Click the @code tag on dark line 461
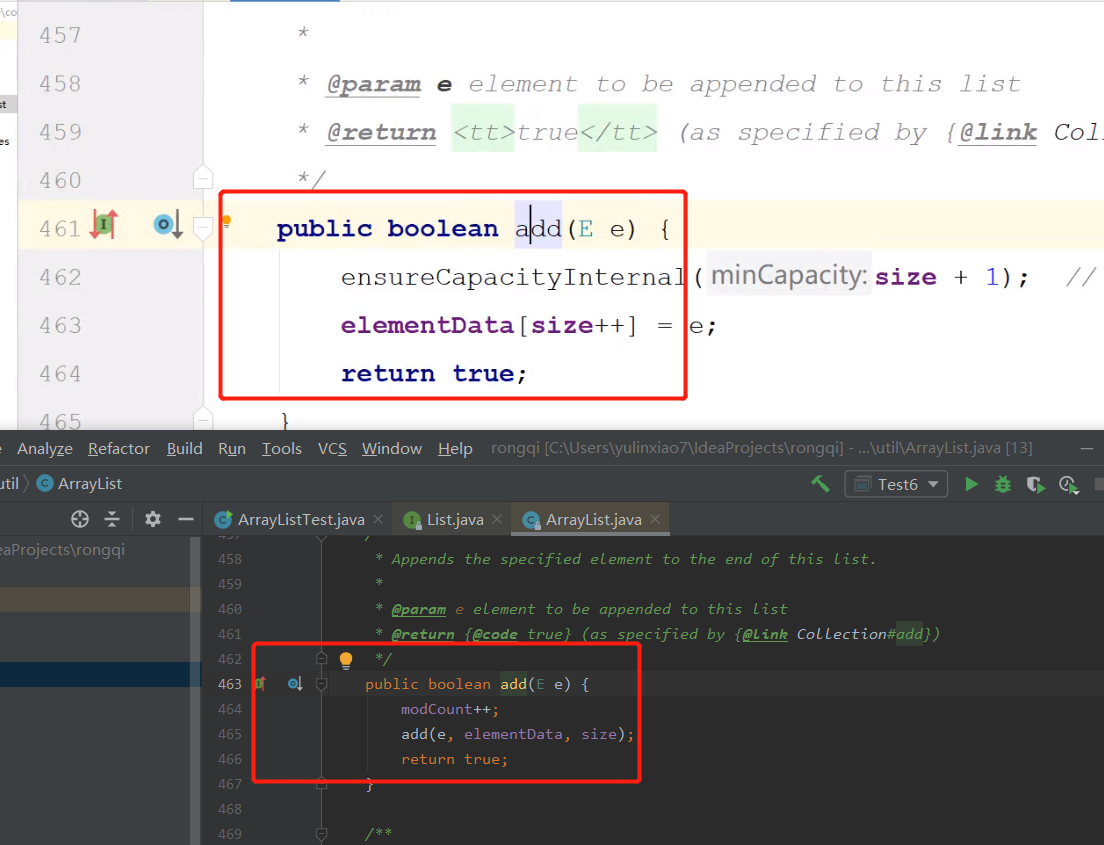1104x845 pixels. coord(496,634)
